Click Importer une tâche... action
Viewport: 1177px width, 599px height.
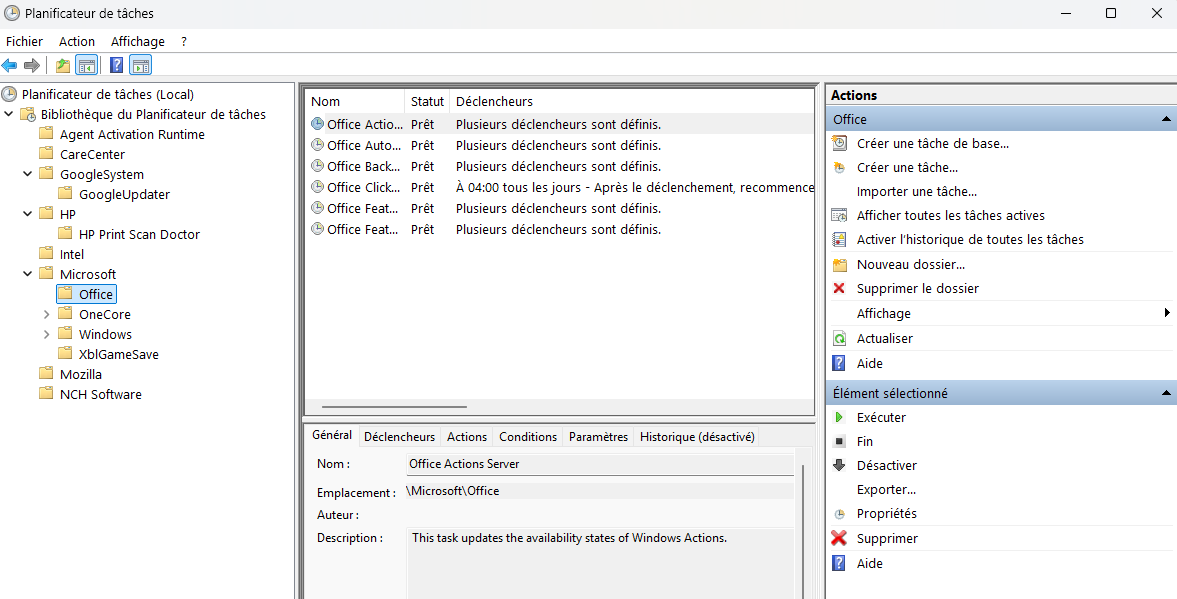click(917, 191)
